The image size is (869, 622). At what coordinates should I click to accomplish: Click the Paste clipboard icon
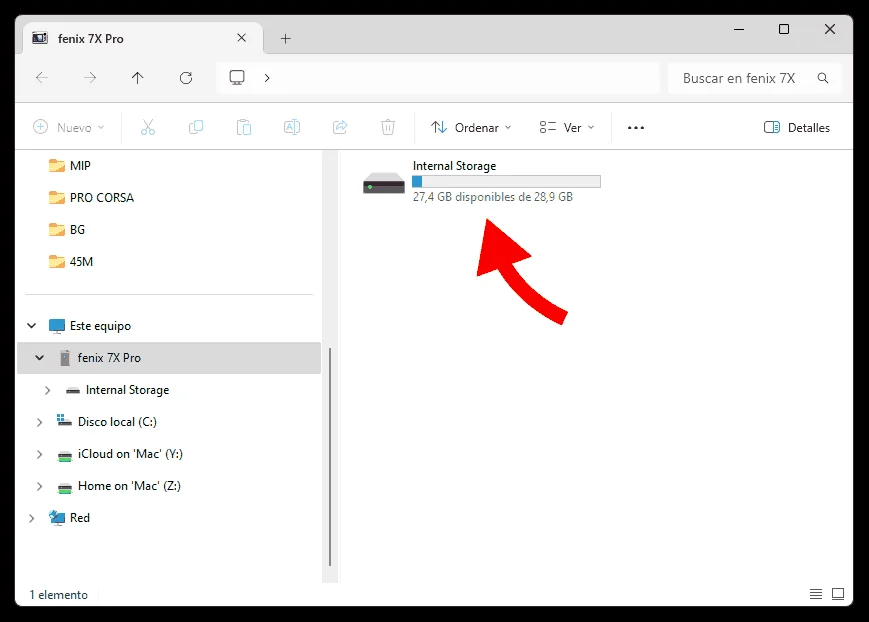[x=244, y=128]
